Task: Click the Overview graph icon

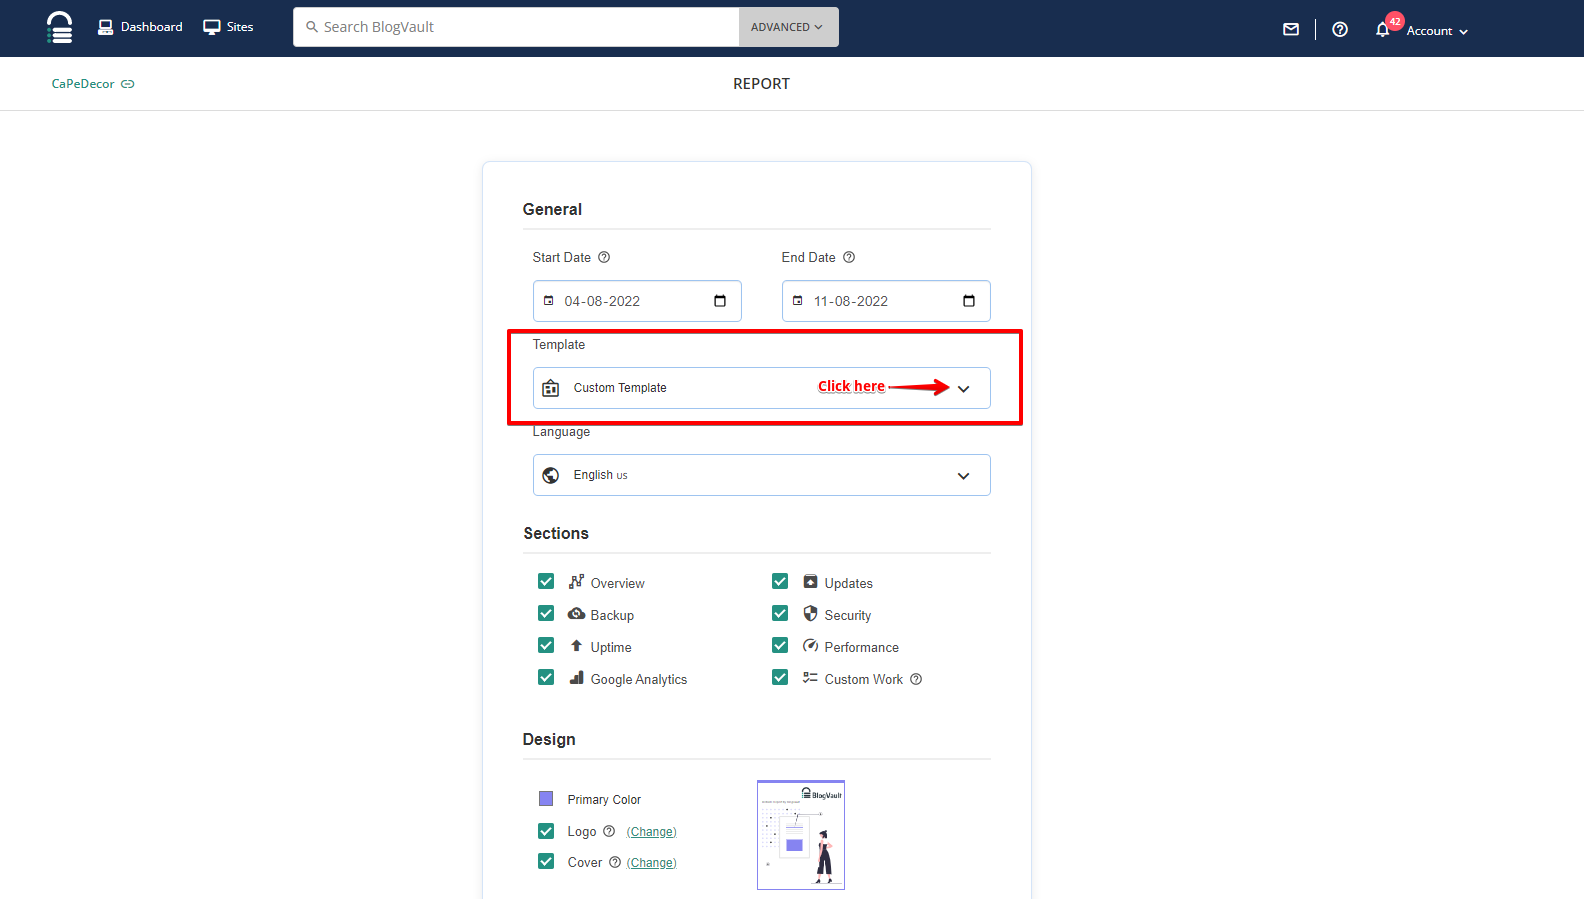Action: tap(577, 581)
